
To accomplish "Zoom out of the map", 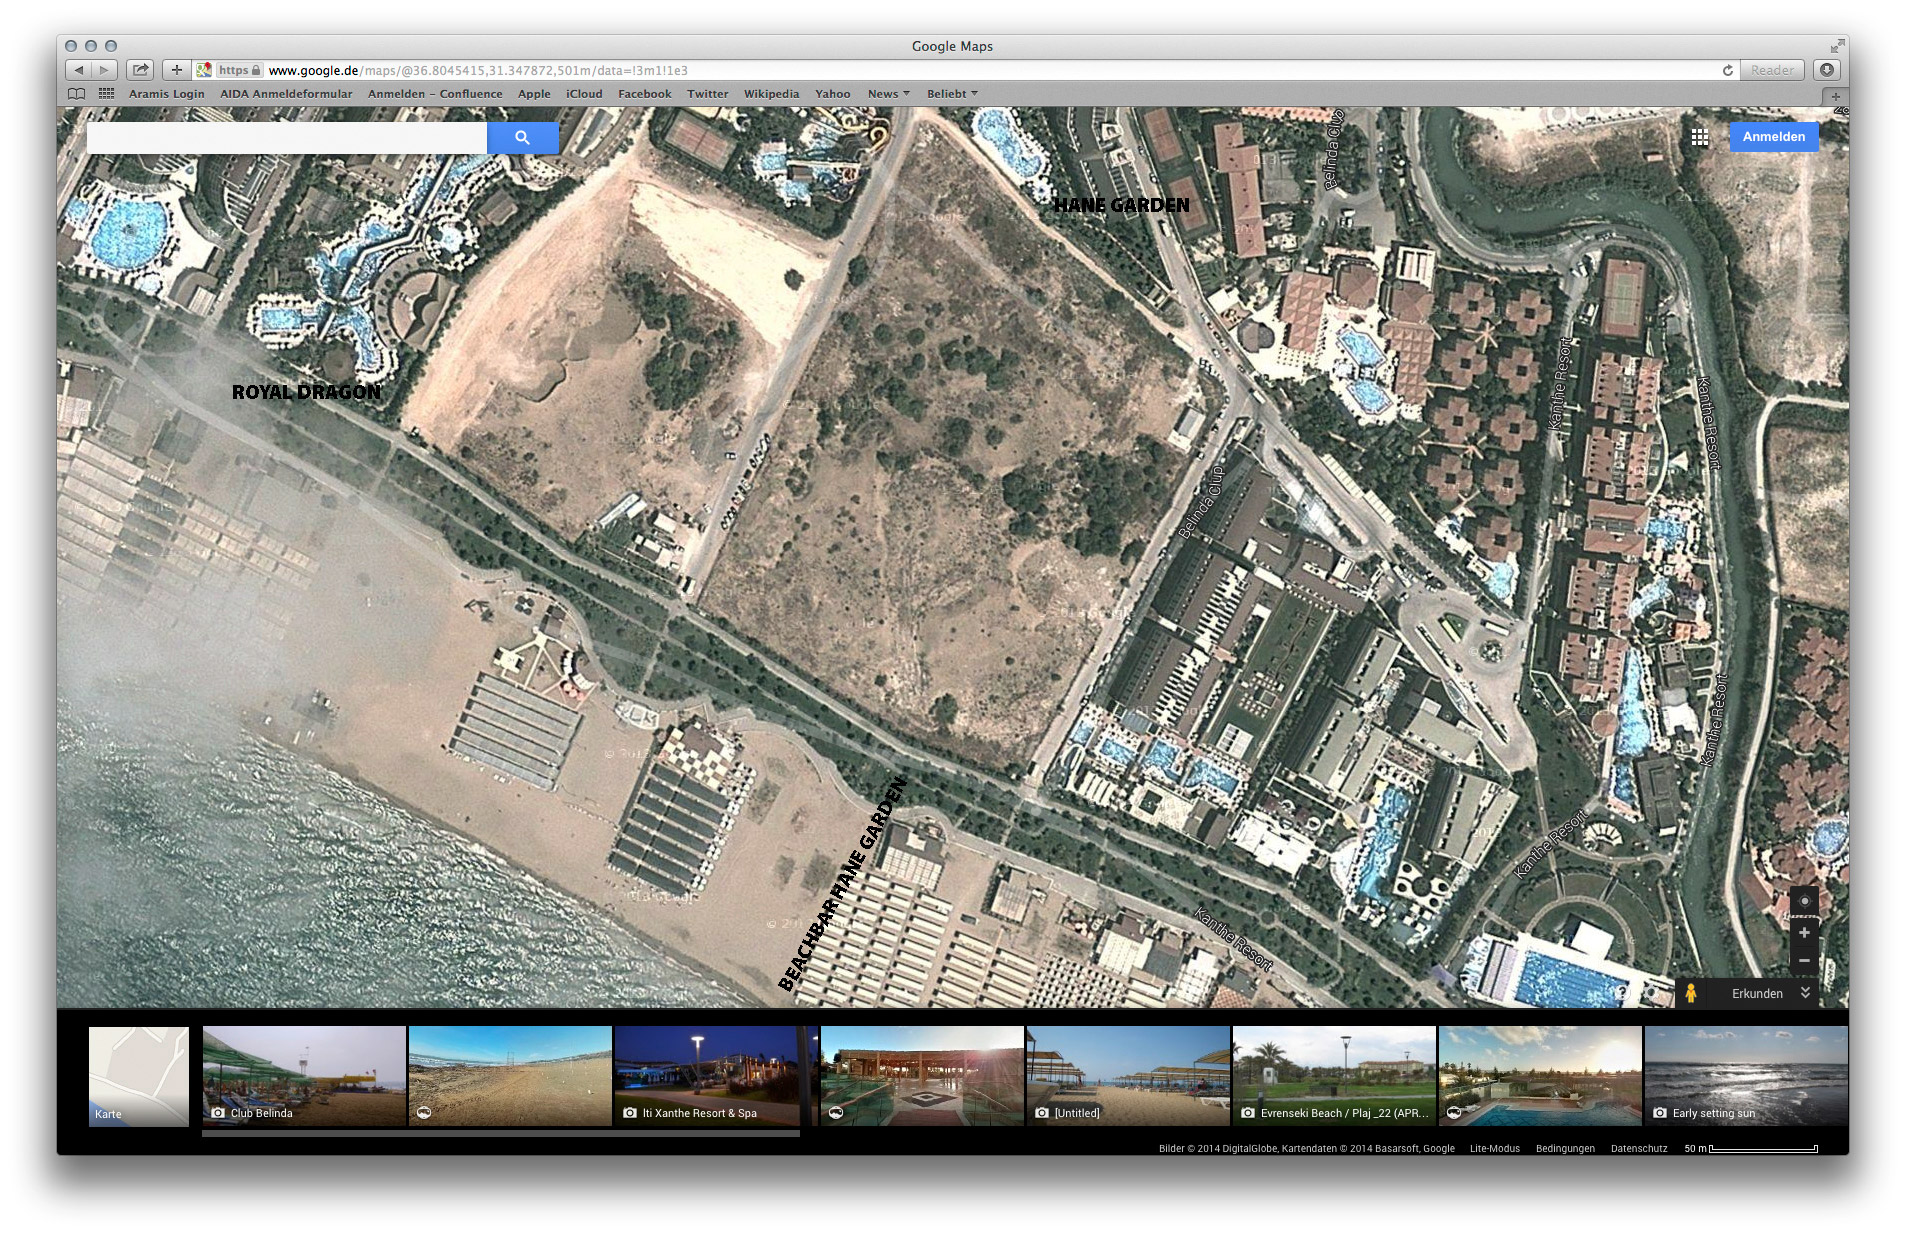I will coord(1803,961).
